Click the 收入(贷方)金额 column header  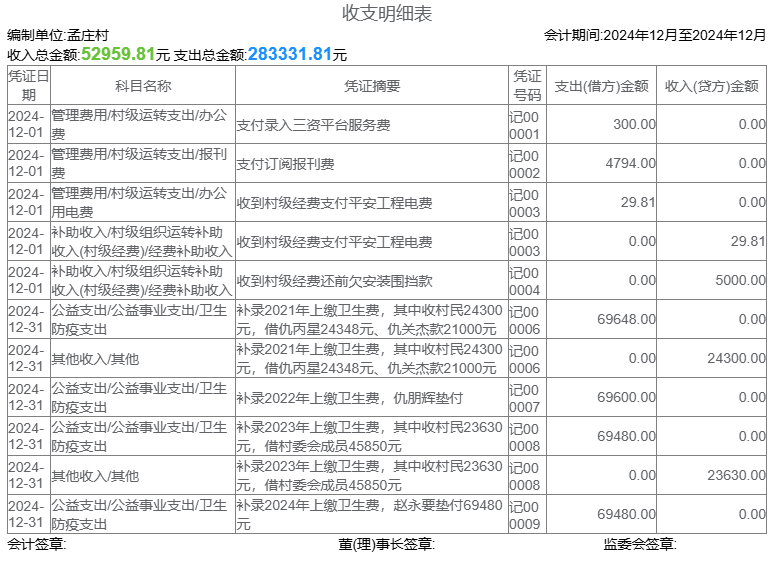pyautogui.click(x=712, y=86)
